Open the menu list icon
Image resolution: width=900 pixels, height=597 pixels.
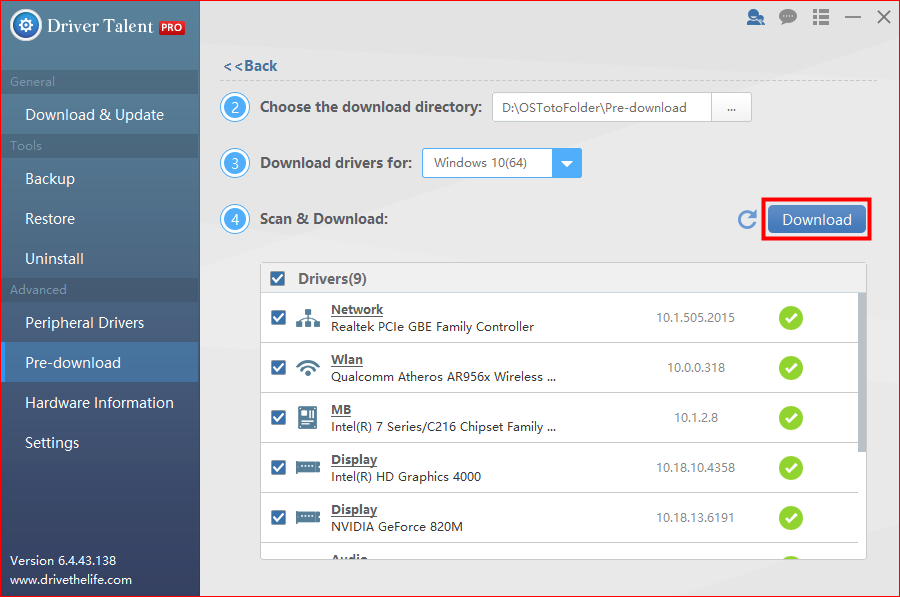(821, 17)
